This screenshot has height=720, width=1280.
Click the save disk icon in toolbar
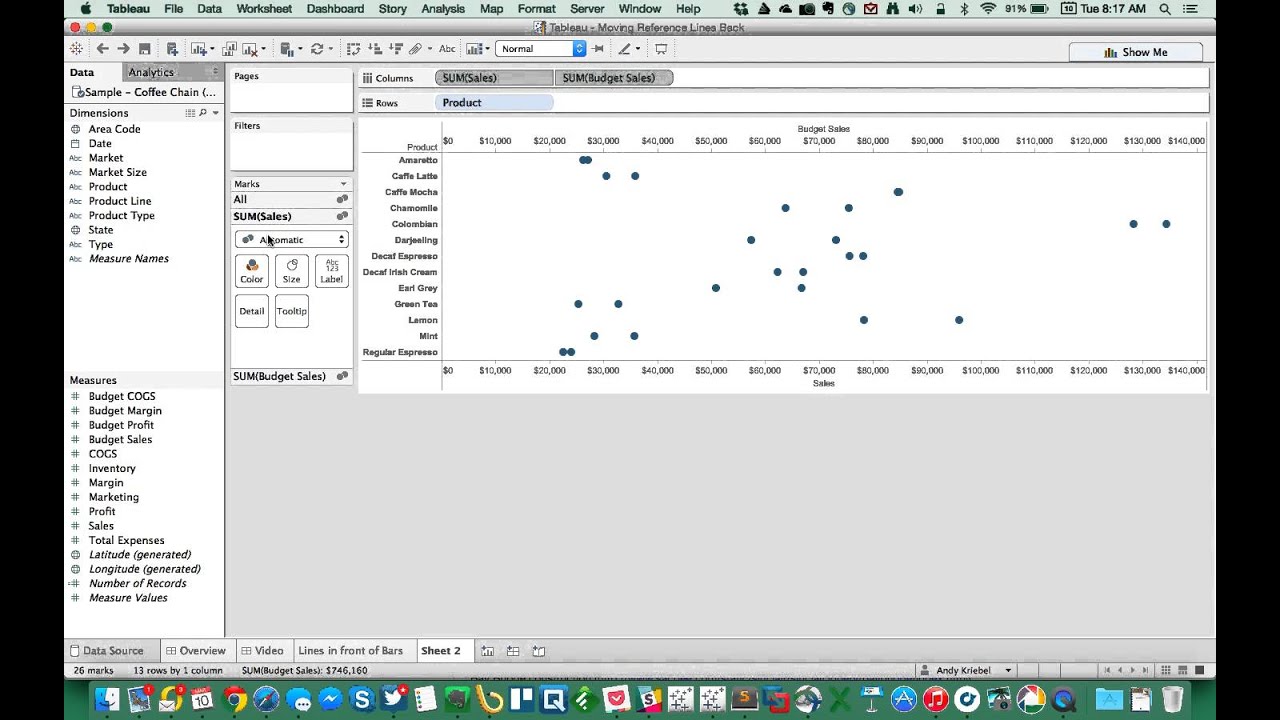pos(144,48)
